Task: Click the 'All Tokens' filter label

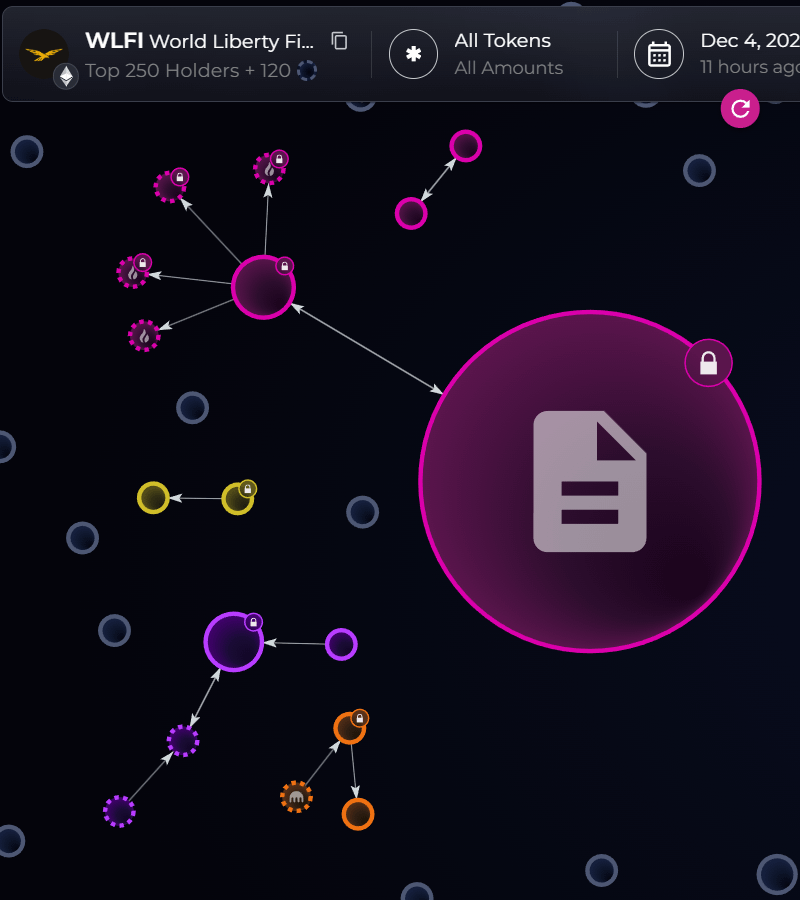Action: (503, 41)
